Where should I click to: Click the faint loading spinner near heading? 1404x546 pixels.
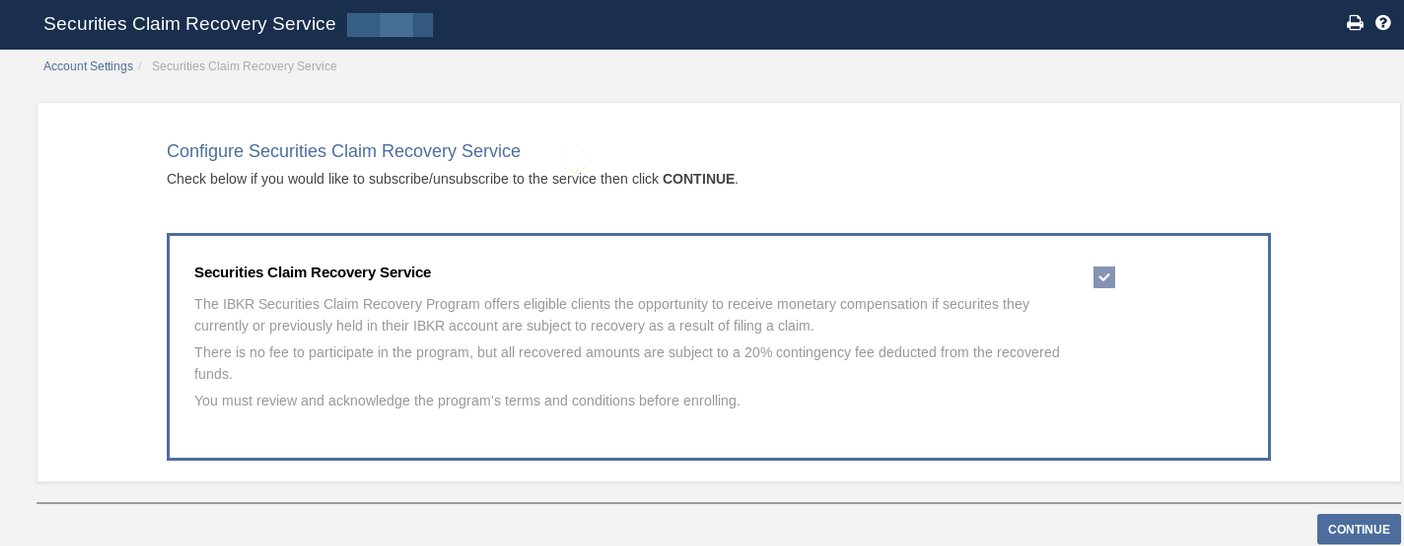(x=573, y=161)
